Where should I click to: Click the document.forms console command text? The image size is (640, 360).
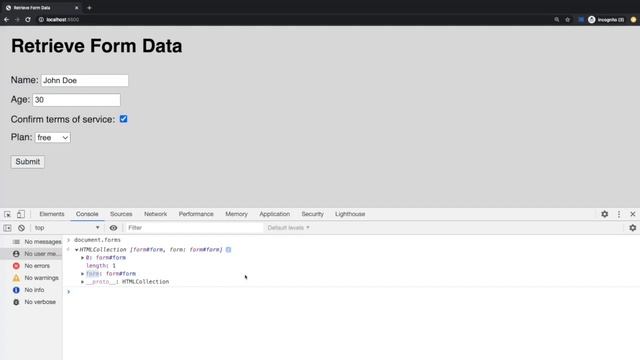coord(97,240)
